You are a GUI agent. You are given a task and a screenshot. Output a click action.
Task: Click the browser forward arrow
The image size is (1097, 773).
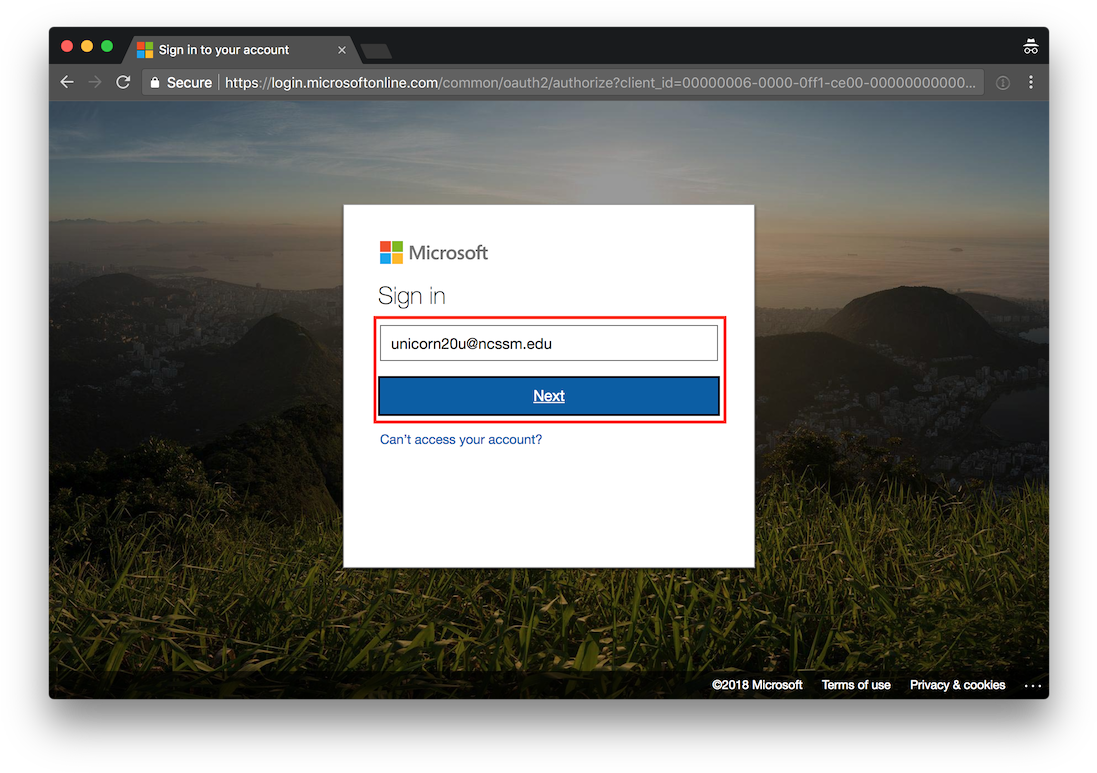95,82
